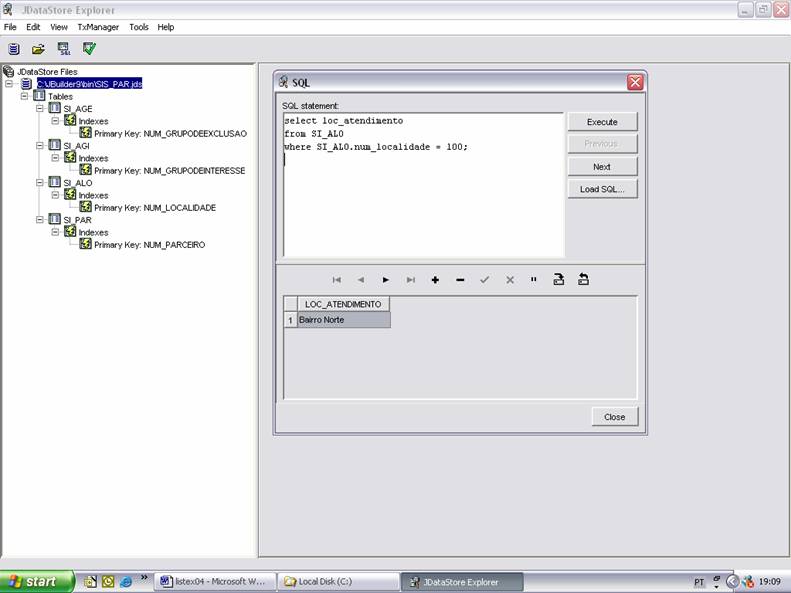791x593 pixels.
Task: Click key icon for NUM_LOCALIDADE
Action: tap(85, 207)
